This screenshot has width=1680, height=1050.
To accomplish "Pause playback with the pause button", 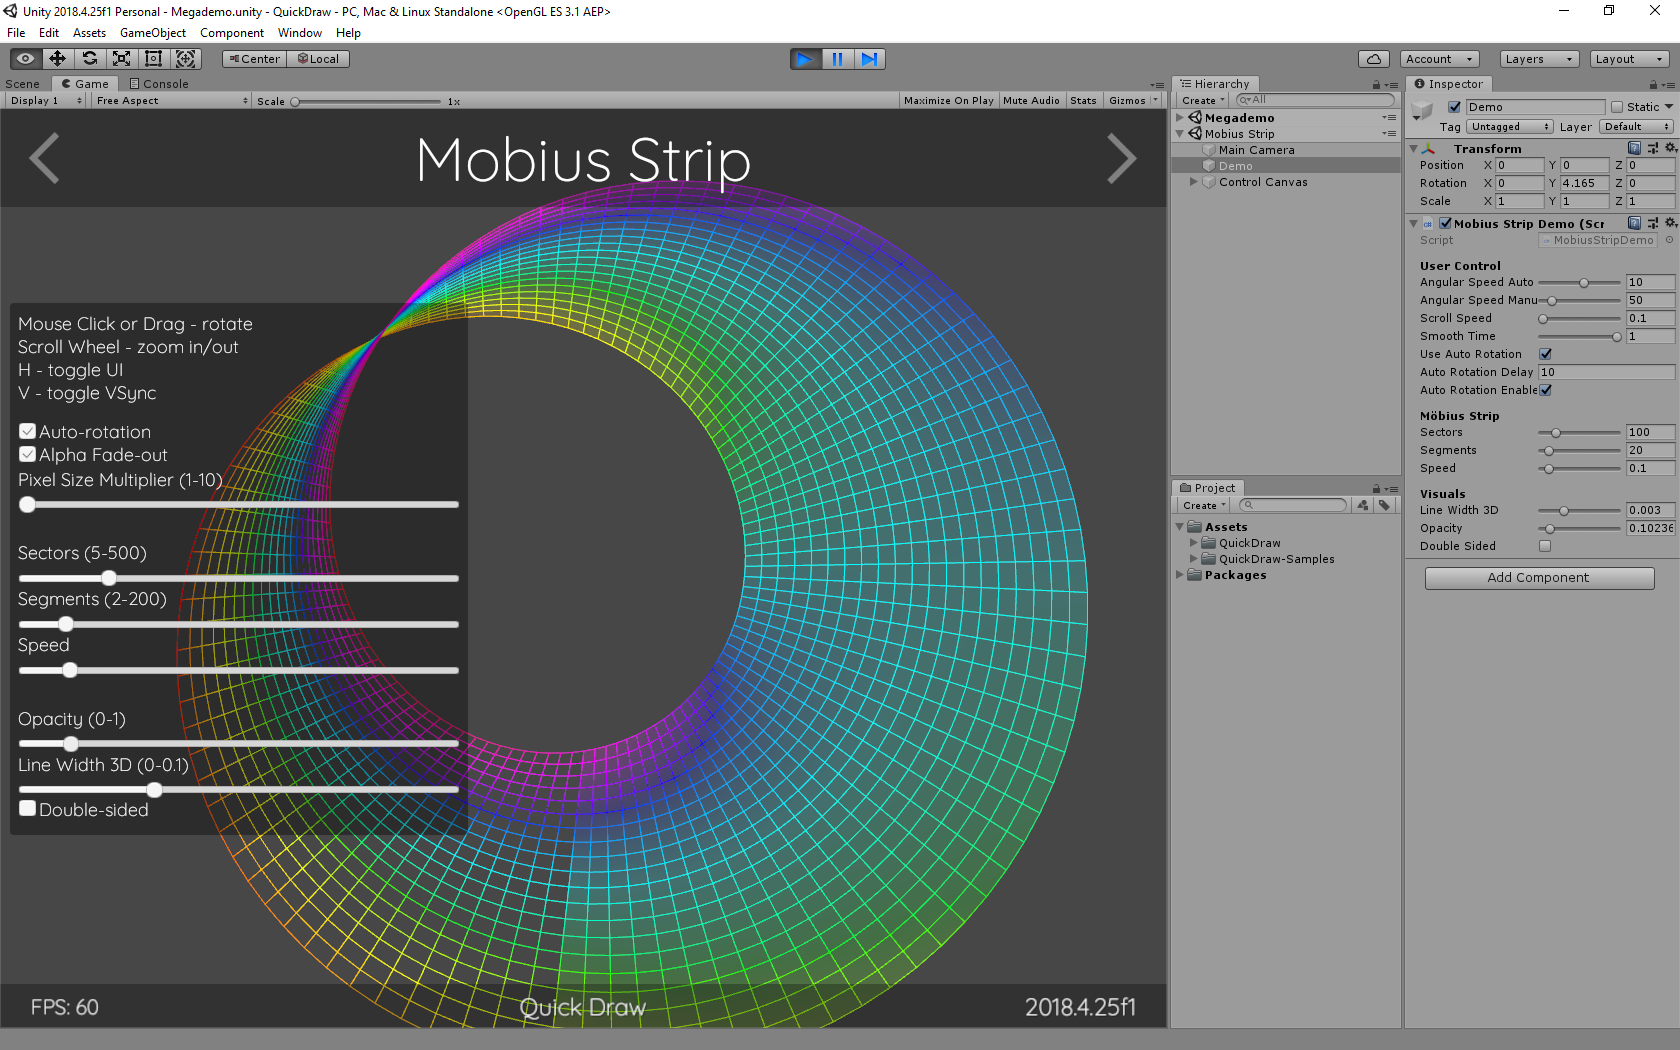I will point(837,58).
